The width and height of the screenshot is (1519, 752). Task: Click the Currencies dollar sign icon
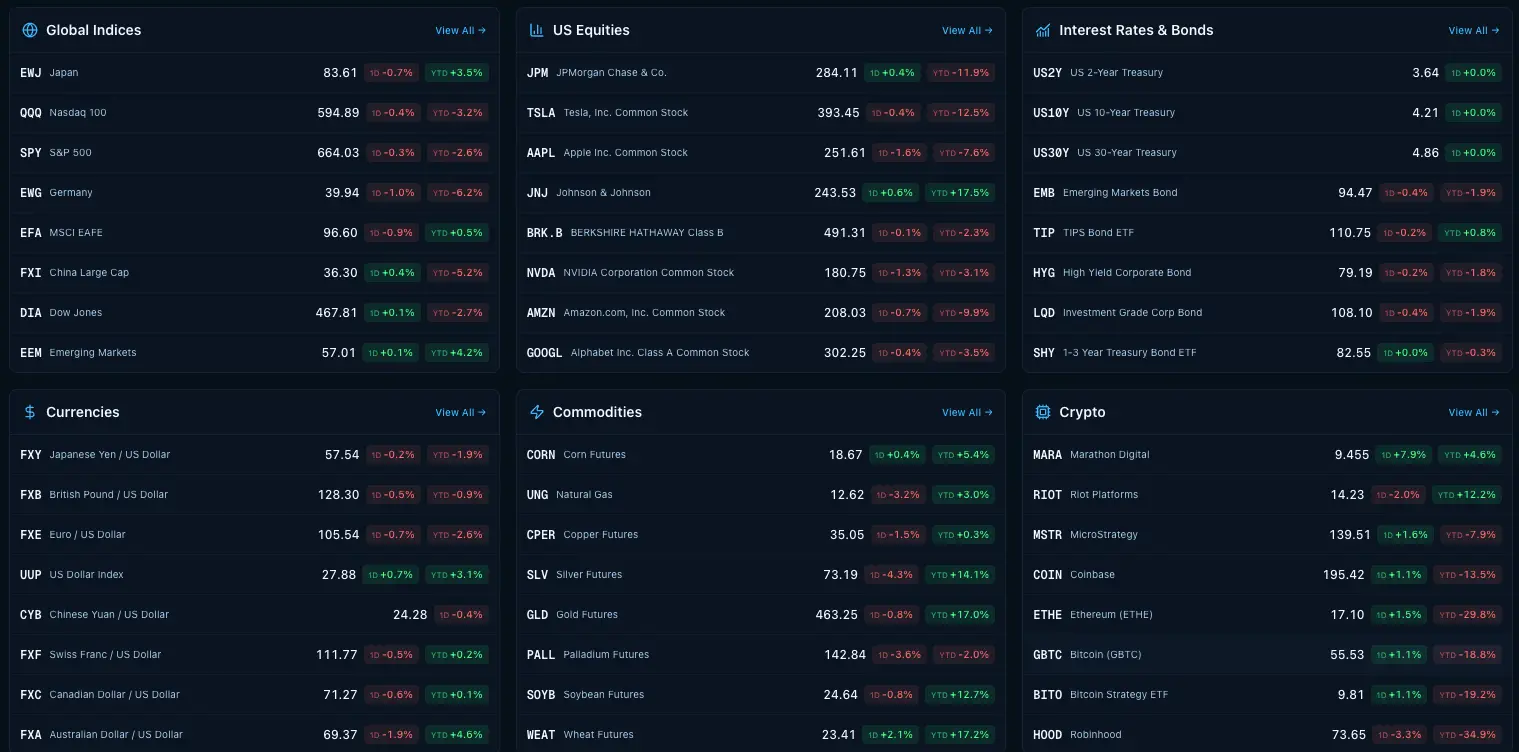(x=30, y=412)
